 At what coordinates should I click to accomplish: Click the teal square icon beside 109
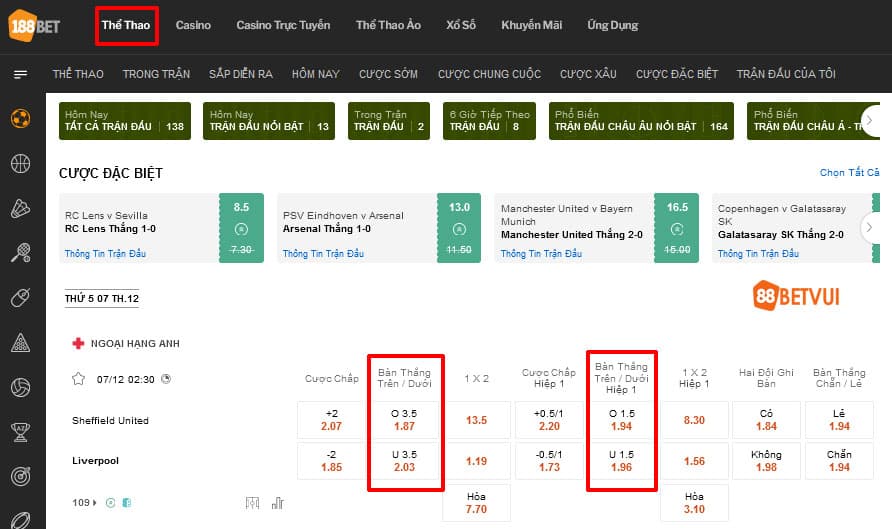[x=127, y=503]
